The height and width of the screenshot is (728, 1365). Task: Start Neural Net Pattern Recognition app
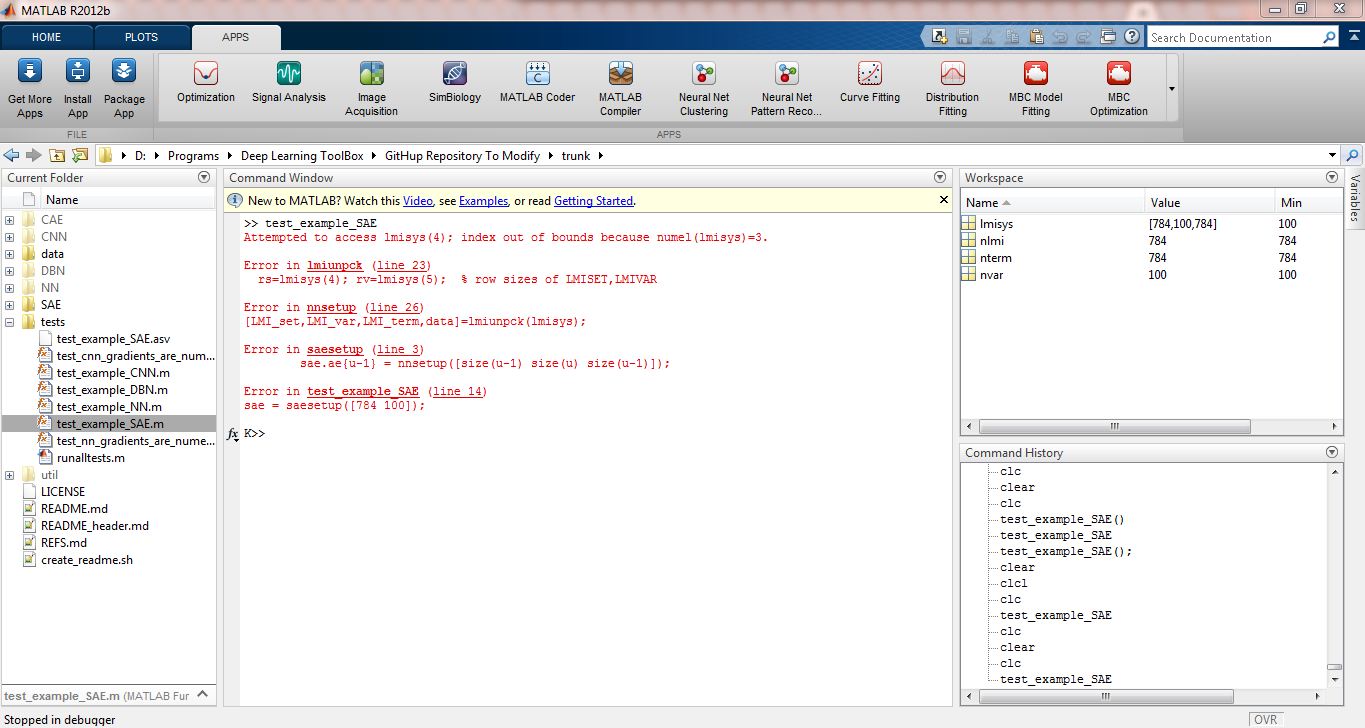pos(787,88)
